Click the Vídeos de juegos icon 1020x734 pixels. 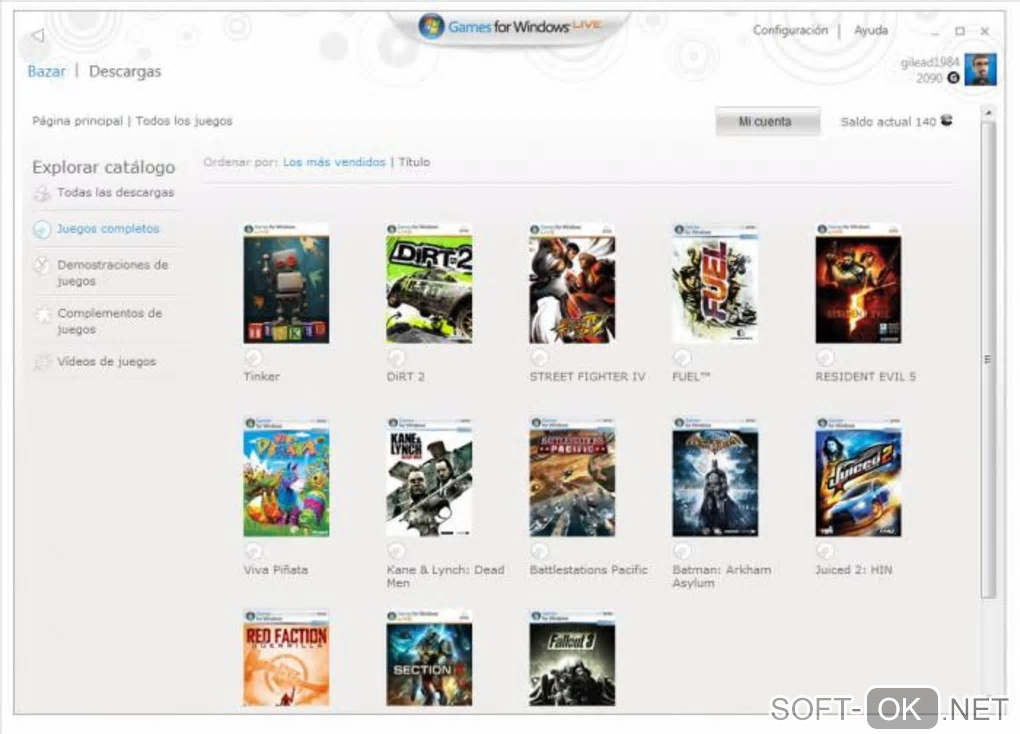42,362
